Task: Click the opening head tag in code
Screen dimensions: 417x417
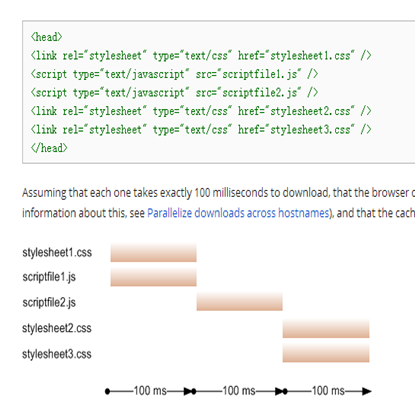Action: click(x=46, y=37)
